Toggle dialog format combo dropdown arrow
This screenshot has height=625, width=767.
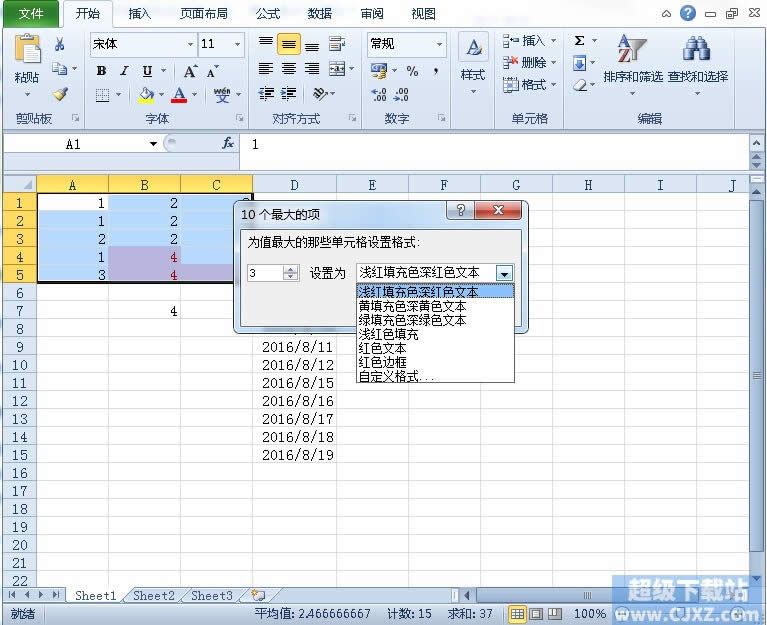504,273
